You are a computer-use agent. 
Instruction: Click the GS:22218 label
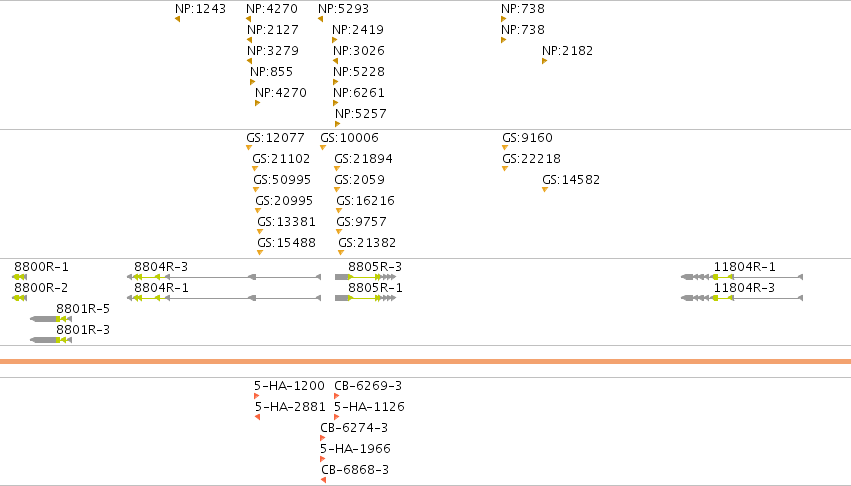tap(531, 159)
